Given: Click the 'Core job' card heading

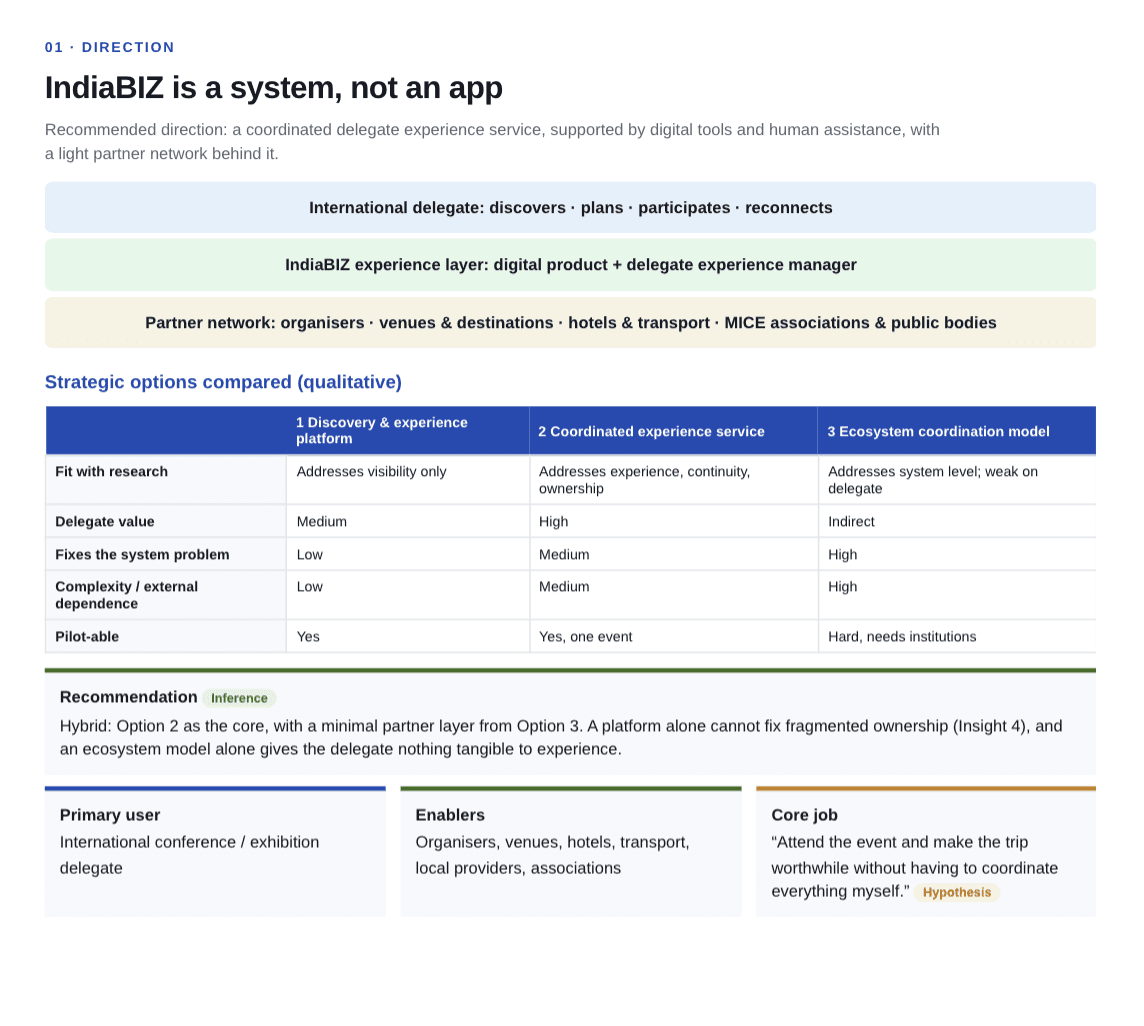Looking at the screenshot, I should pyautogui.click(x=804, y=815).
